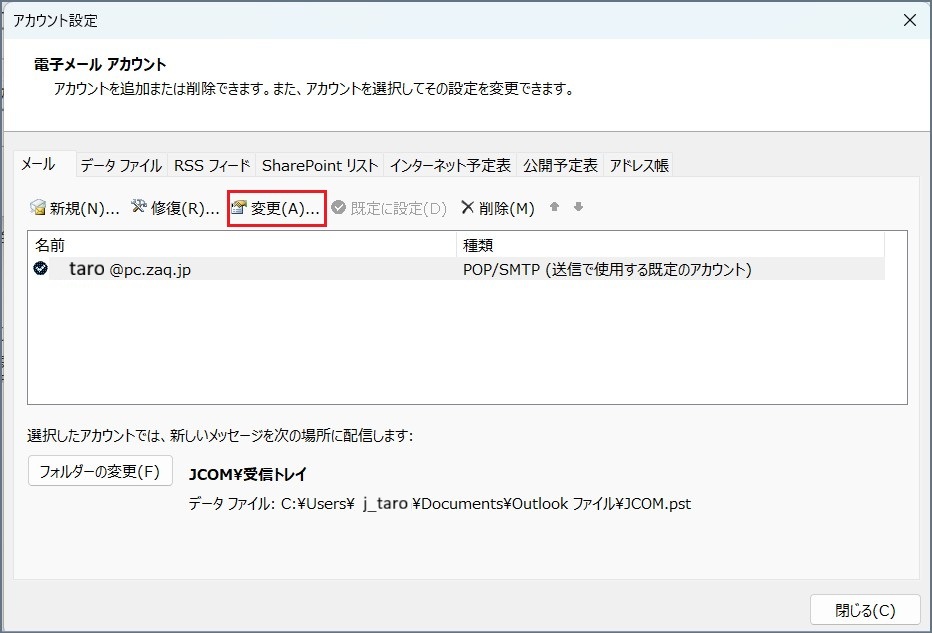Screen dimensions: 932x633
Task: Select the taro @pc.zaq.jp account row
Action: click(240, 269)
